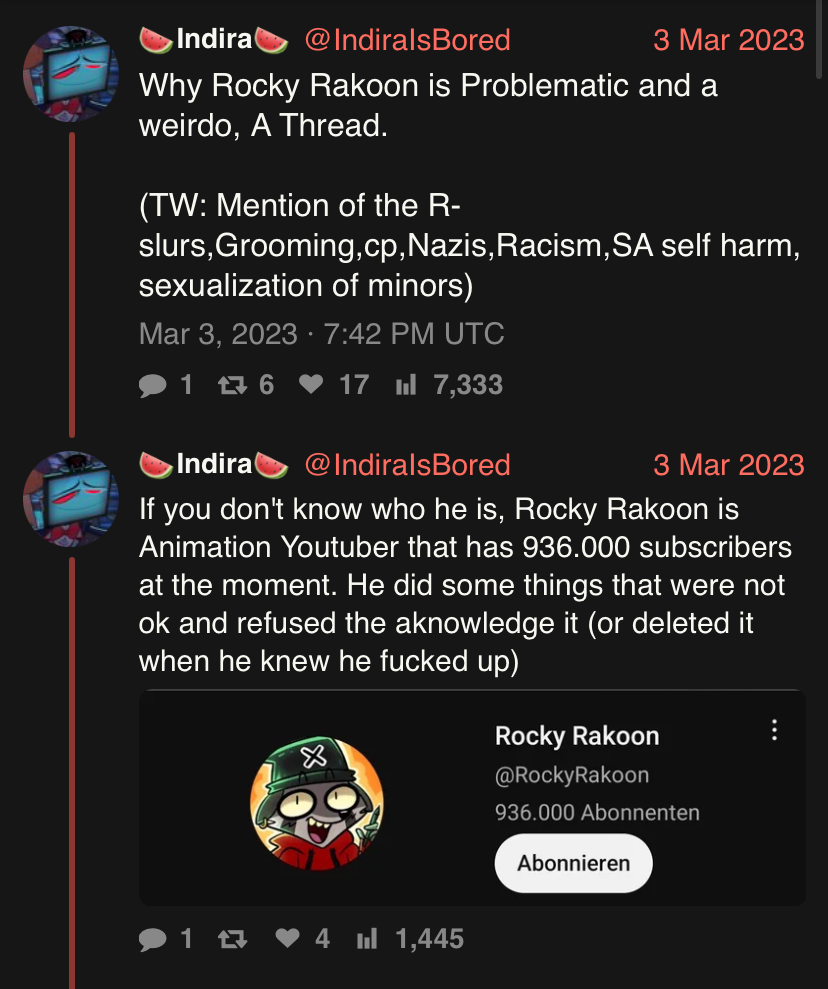Image resolution: width=828 pixels, height=989 pixels.
Task: Click retweet icon on first tweet
Action: [x=232, y=385]
